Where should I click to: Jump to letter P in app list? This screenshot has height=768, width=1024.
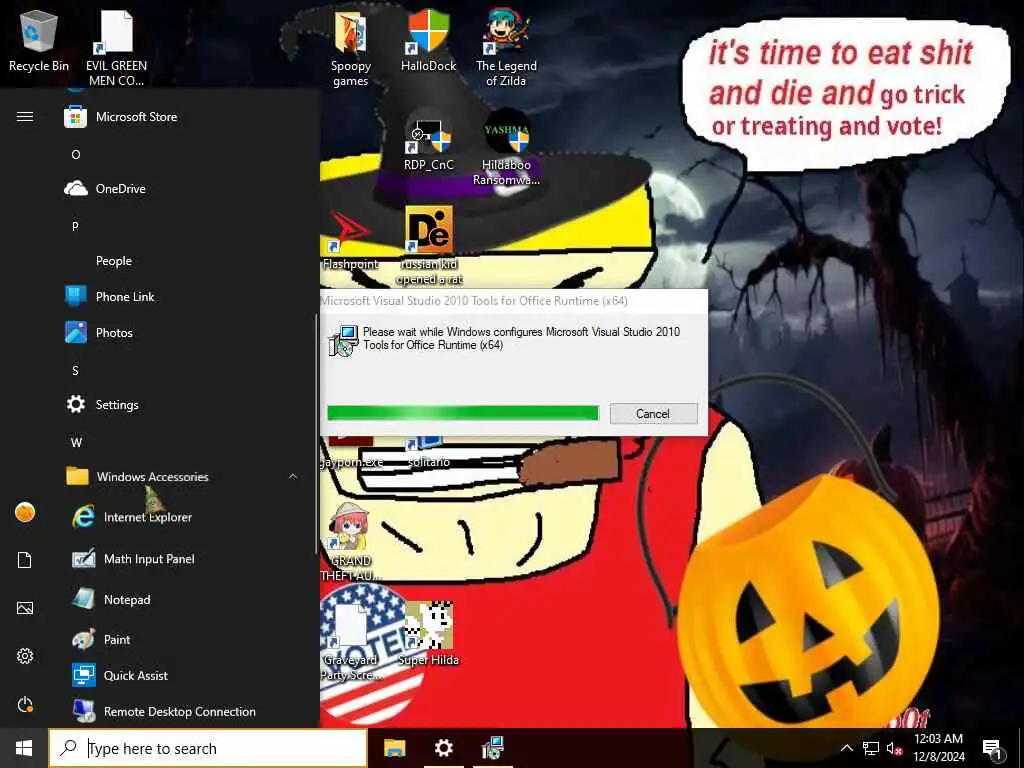click(x=75, y=226)
